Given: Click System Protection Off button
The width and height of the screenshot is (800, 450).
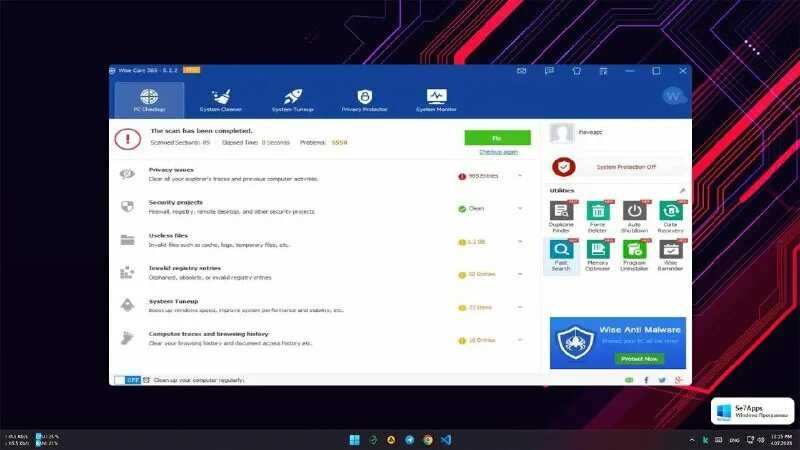Looking at the screenshot, I should (x=626, y=167).
